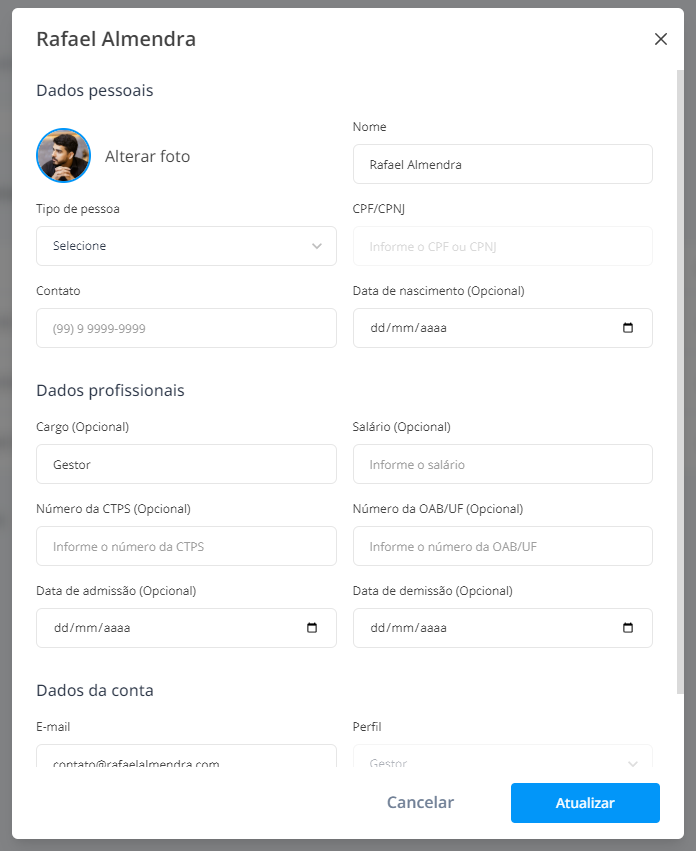Open the dismissal date calendar icon
This screenshot has width=696, height=851.
[628, 628]
